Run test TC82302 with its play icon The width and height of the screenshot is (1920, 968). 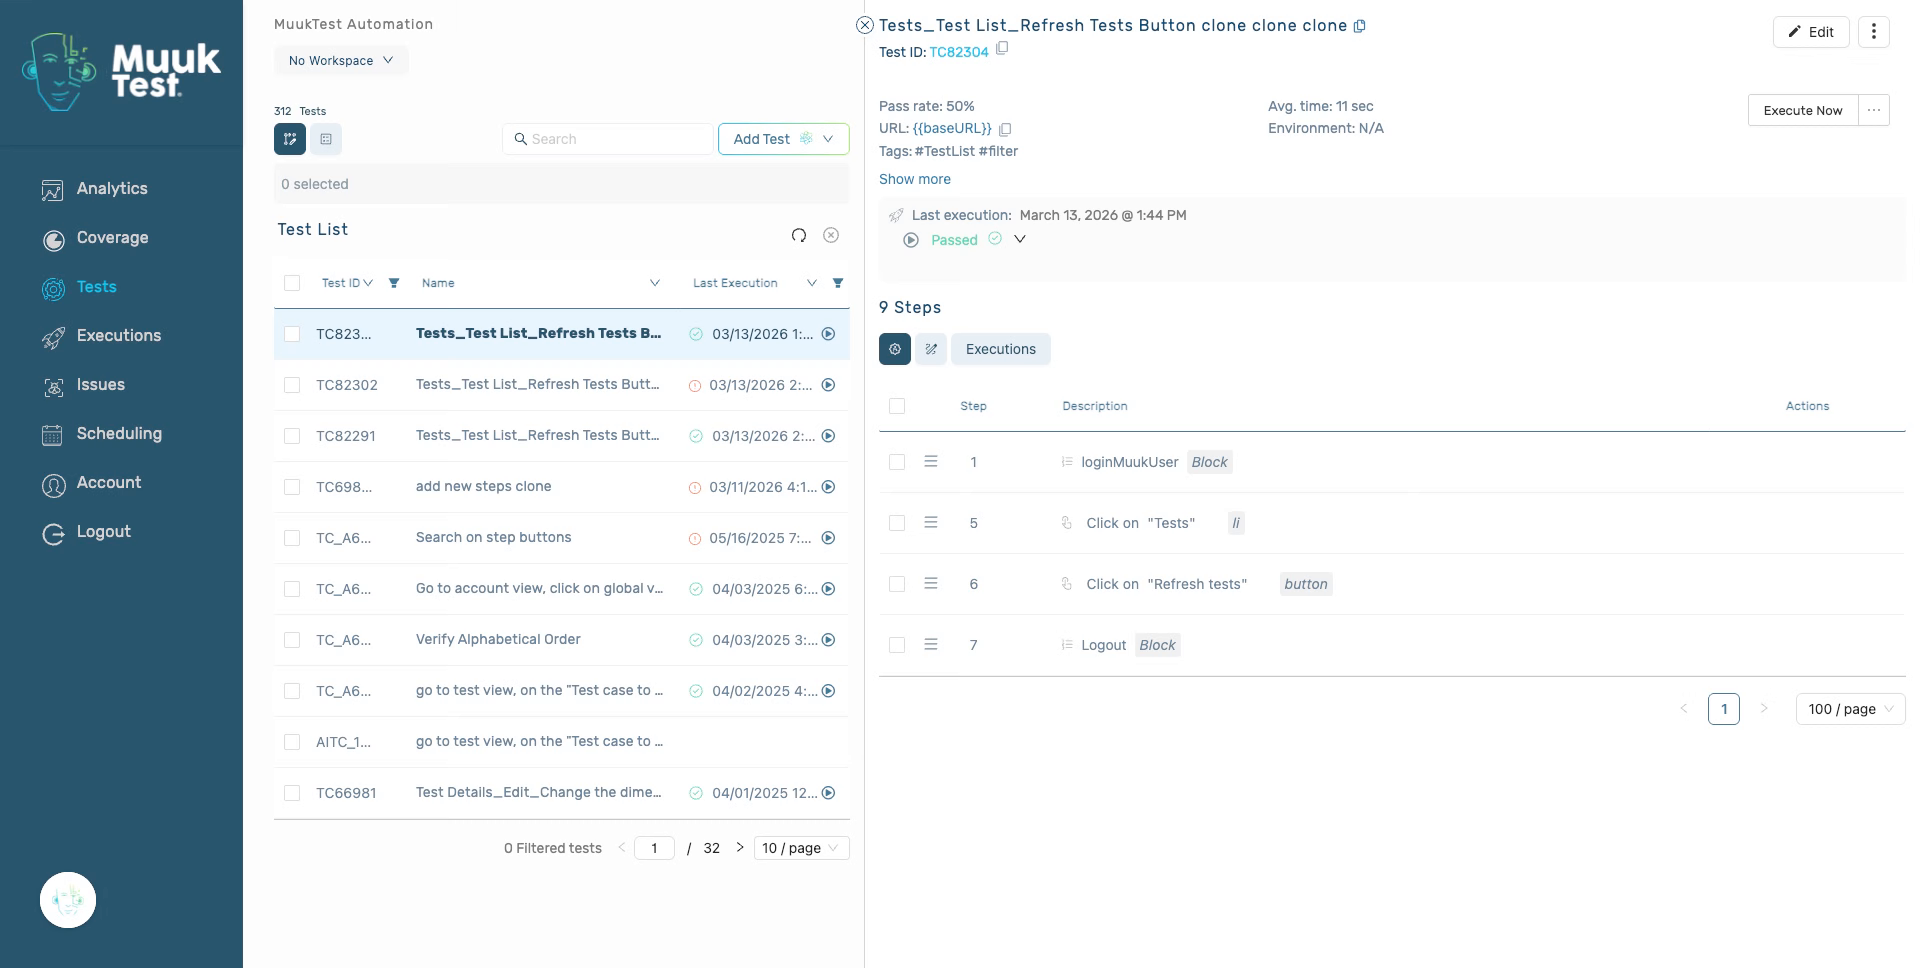[828, 385]
